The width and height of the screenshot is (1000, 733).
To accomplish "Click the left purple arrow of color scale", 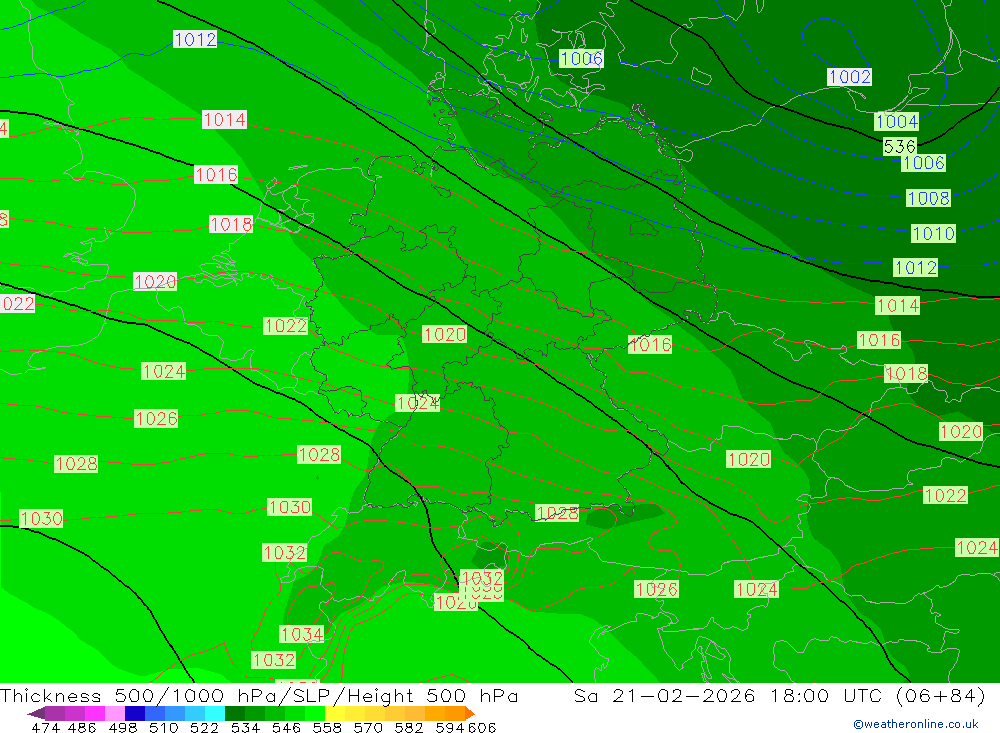I will pos(36,713).
